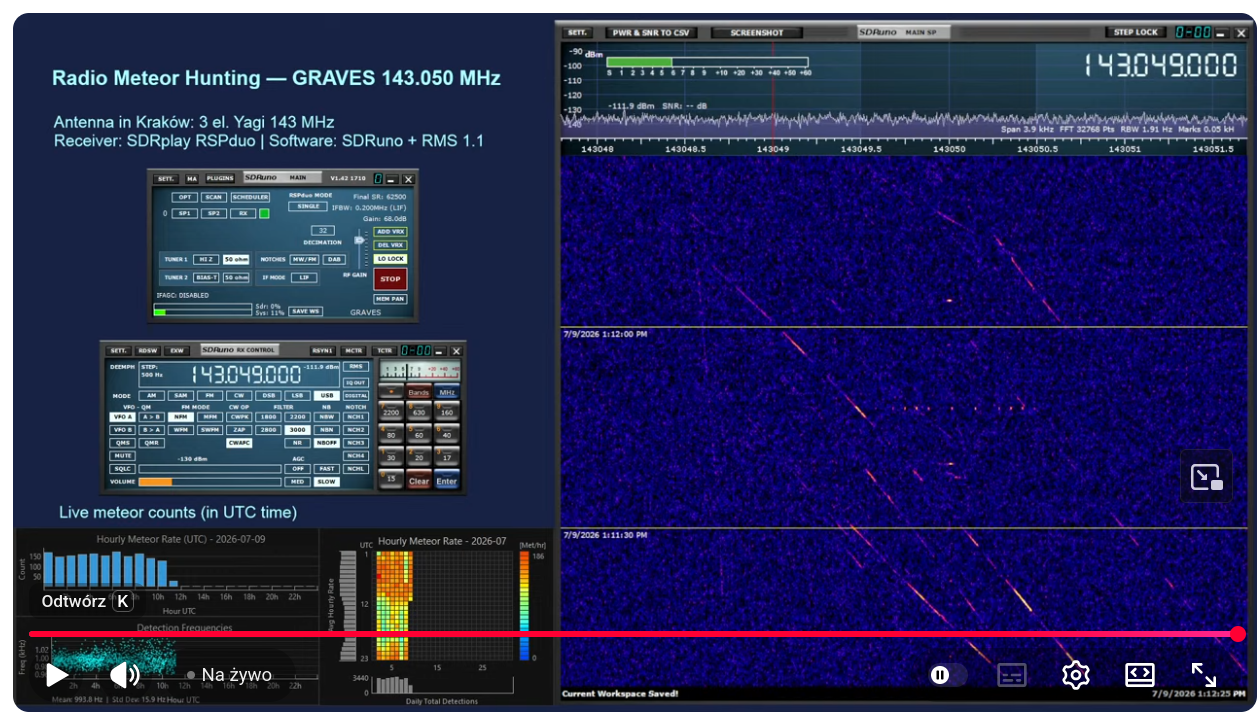Select CW mode in RX CONTROL
1257x715 pixels.
tap(239, 396)
